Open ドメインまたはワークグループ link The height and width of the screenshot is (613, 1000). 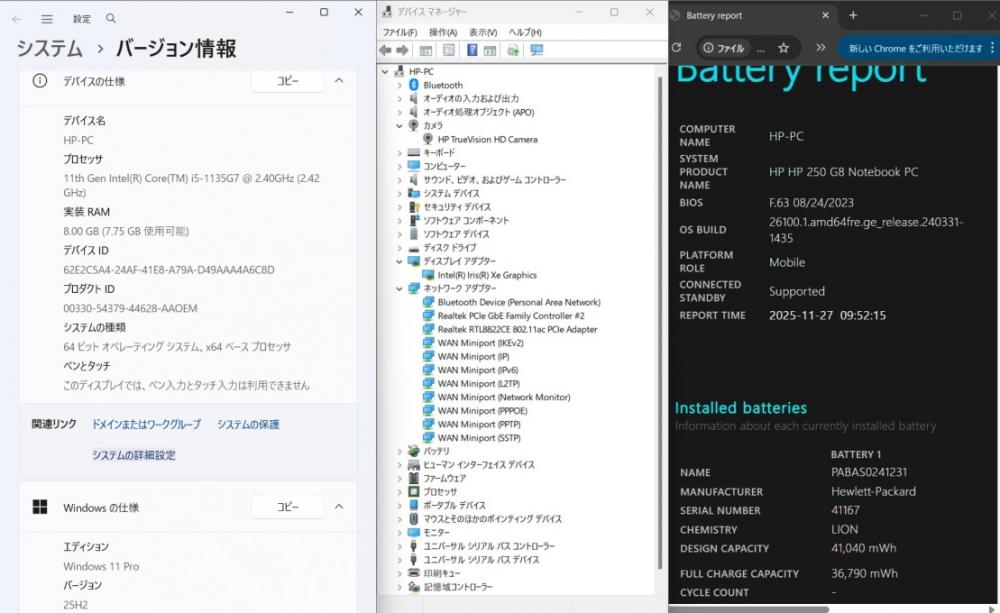point(146,424)
